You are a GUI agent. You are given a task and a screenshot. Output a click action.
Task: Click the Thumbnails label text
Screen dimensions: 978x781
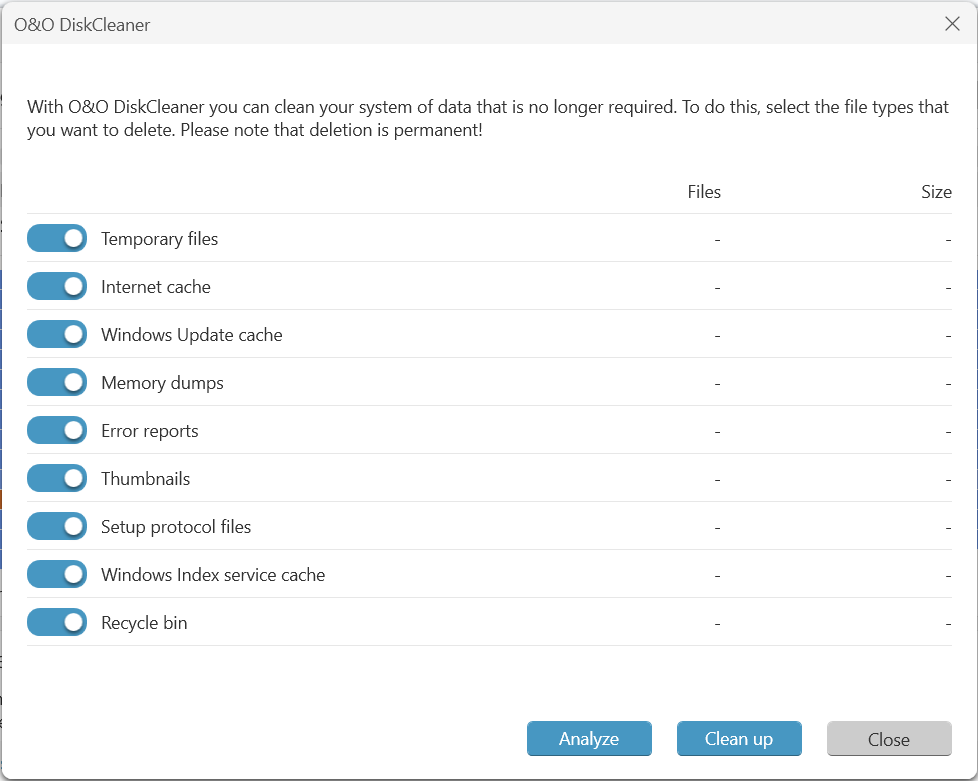pos(145,479)
